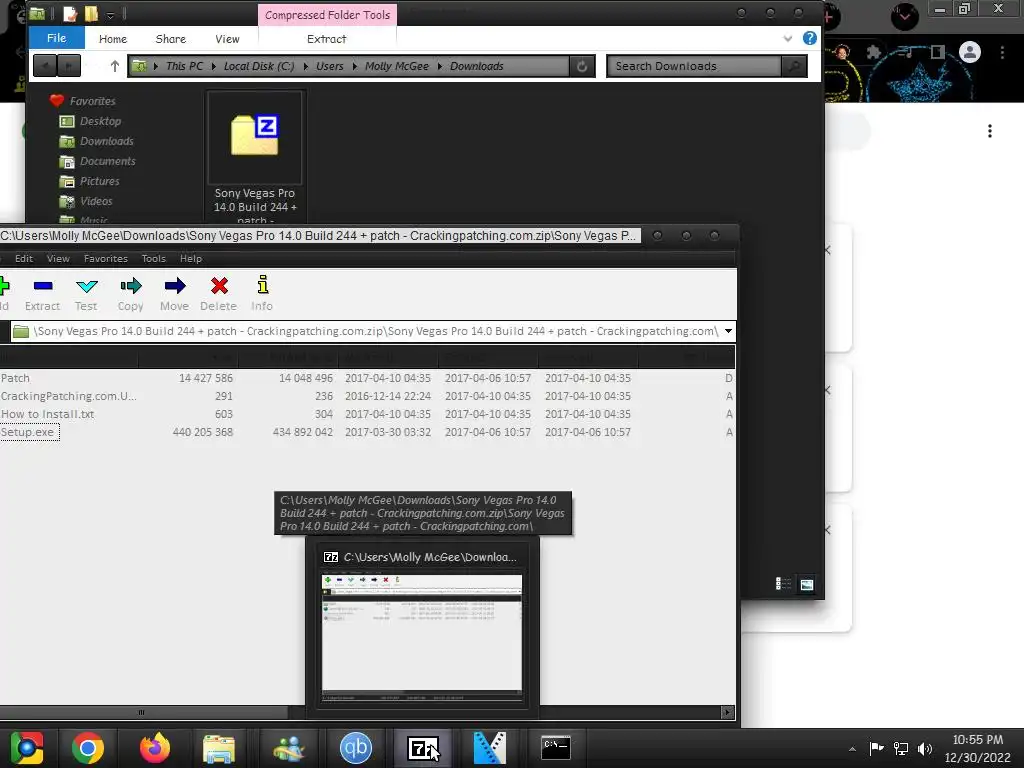Screen dimensions: 1024x768
Task: Click the browser extensions puzzle icon
Action: 873,52
